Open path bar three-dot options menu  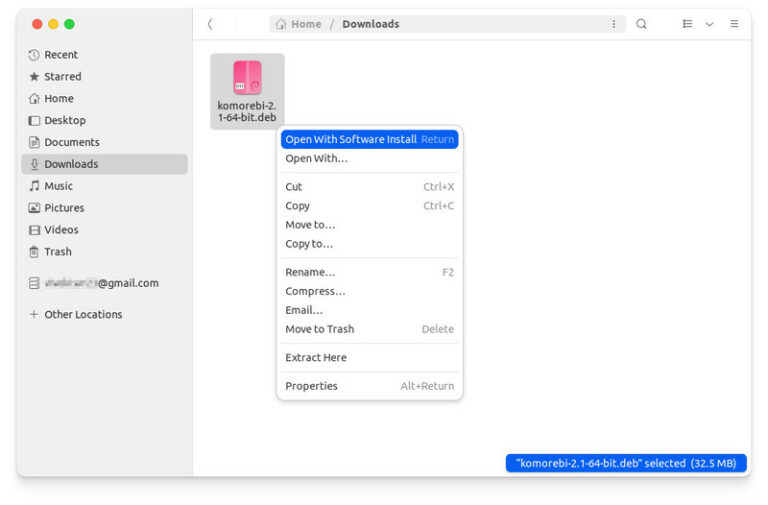pos(614,24)
